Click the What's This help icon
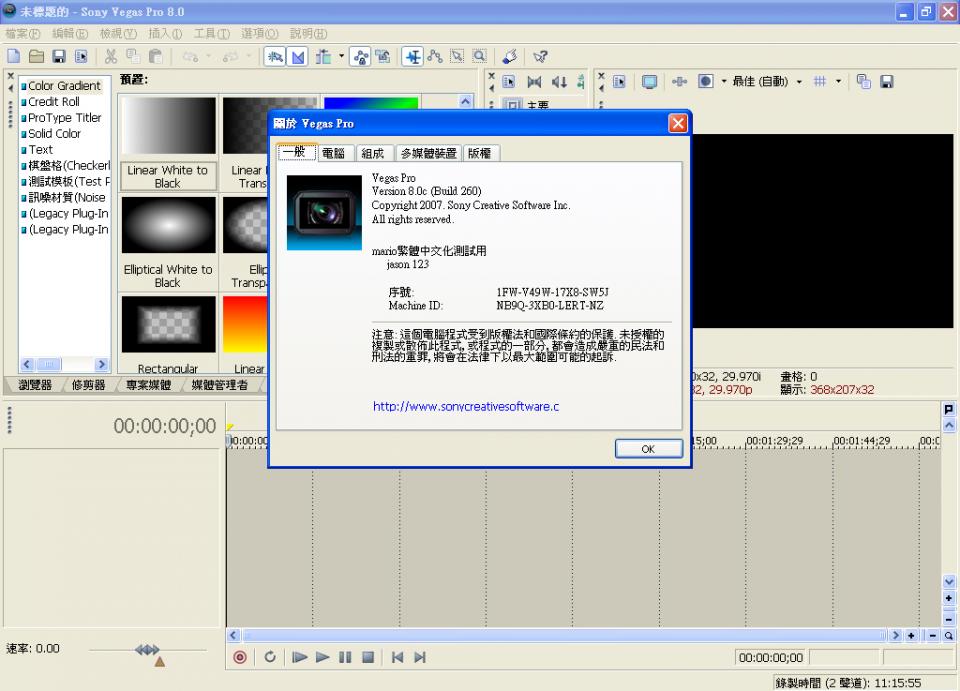The image size is (960, 691). click(x=541, y=57)
